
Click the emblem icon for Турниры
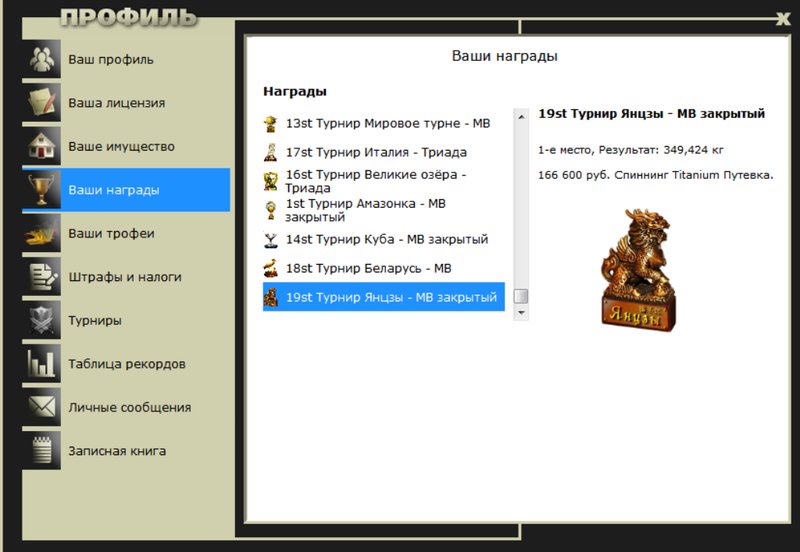pyautogui.click(x=42, y=320)
